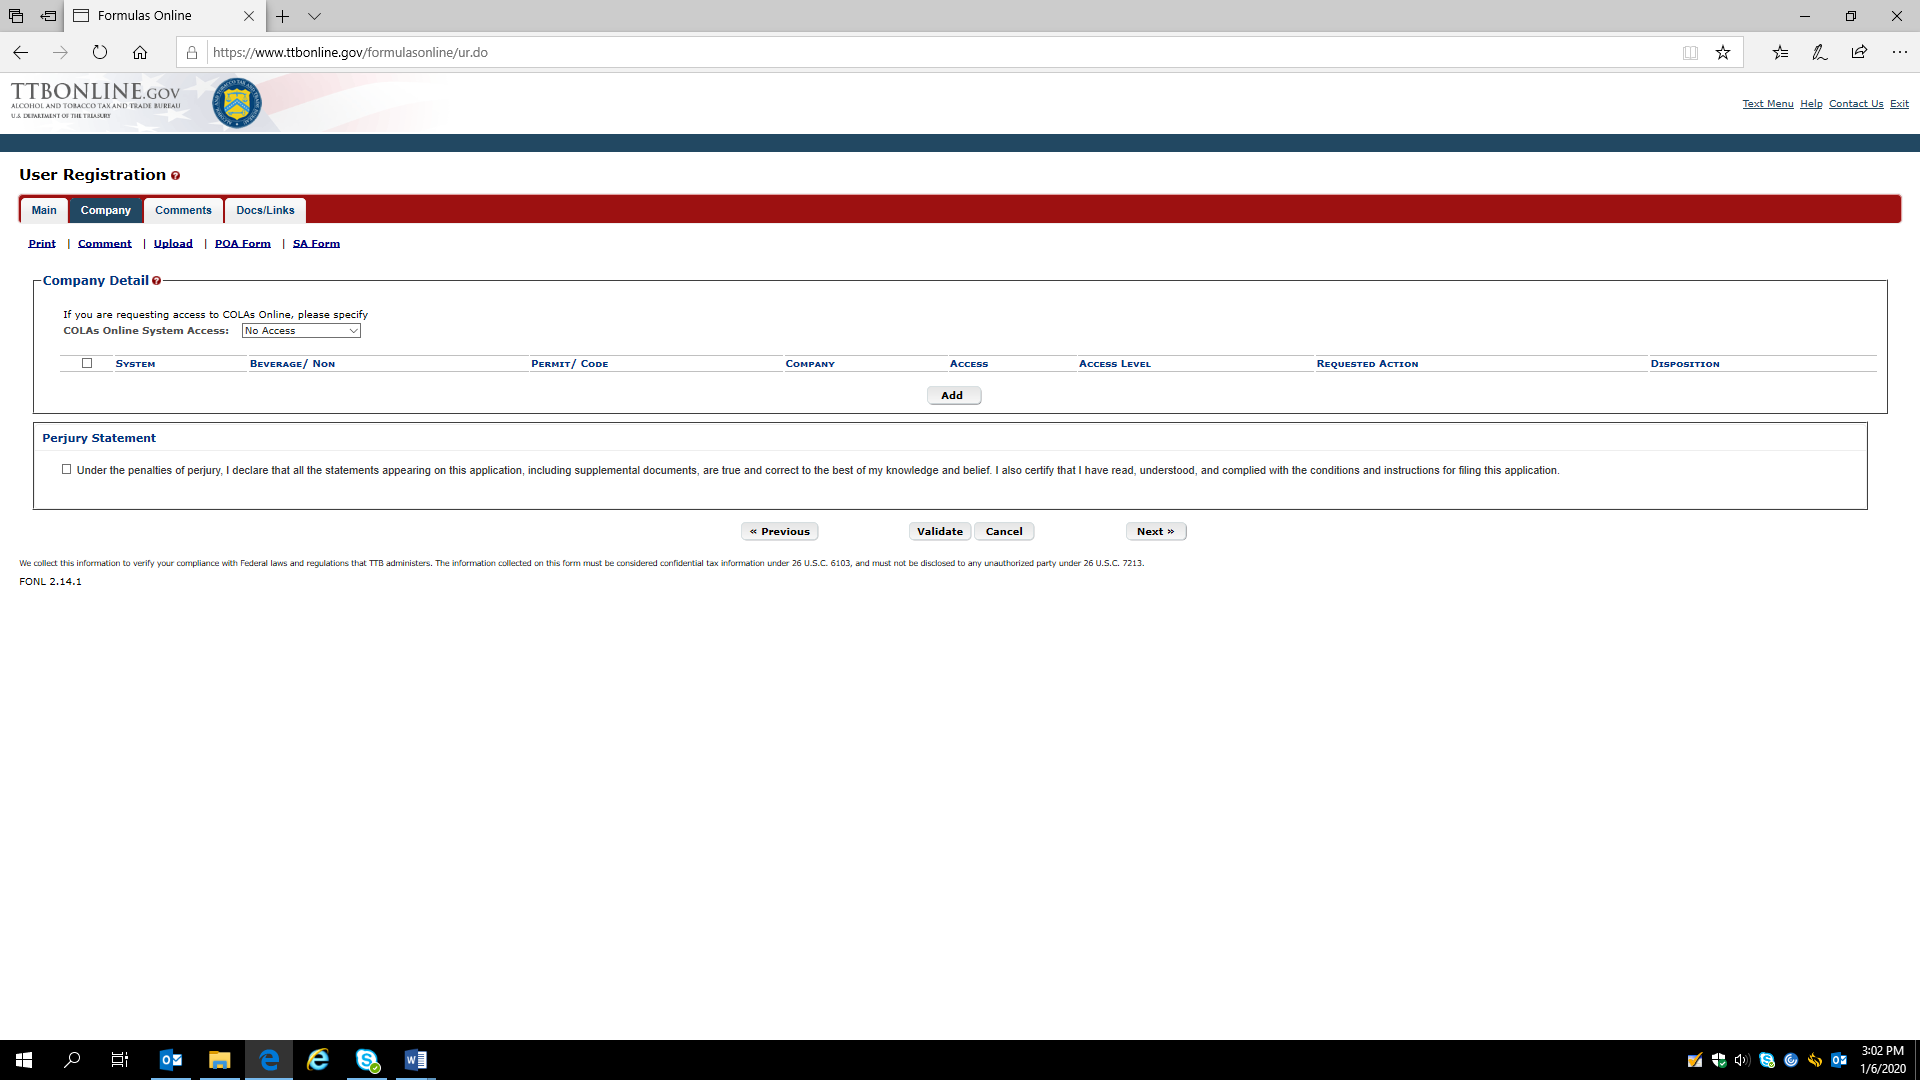Open the reading view icon

(1690, 52)
